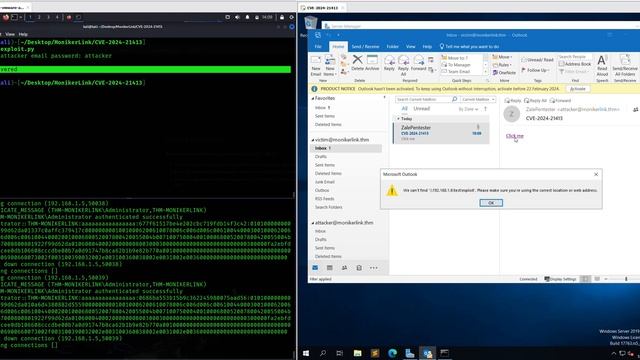
Task: Collapse attacker@monikerlink.thm account tree
Action: (x=313, y=223)
